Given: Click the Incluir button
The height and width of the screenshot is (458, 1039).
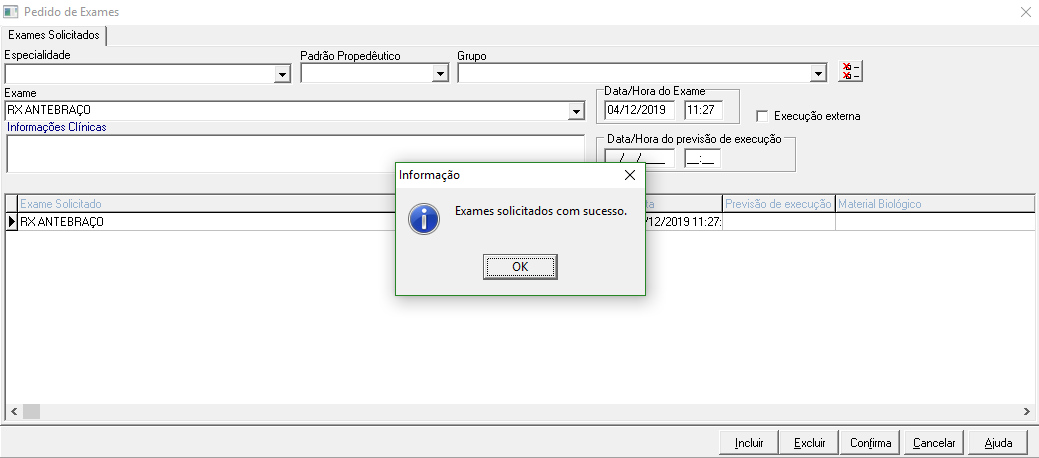Looking at the screenshot, I should (x=749, y=443).
